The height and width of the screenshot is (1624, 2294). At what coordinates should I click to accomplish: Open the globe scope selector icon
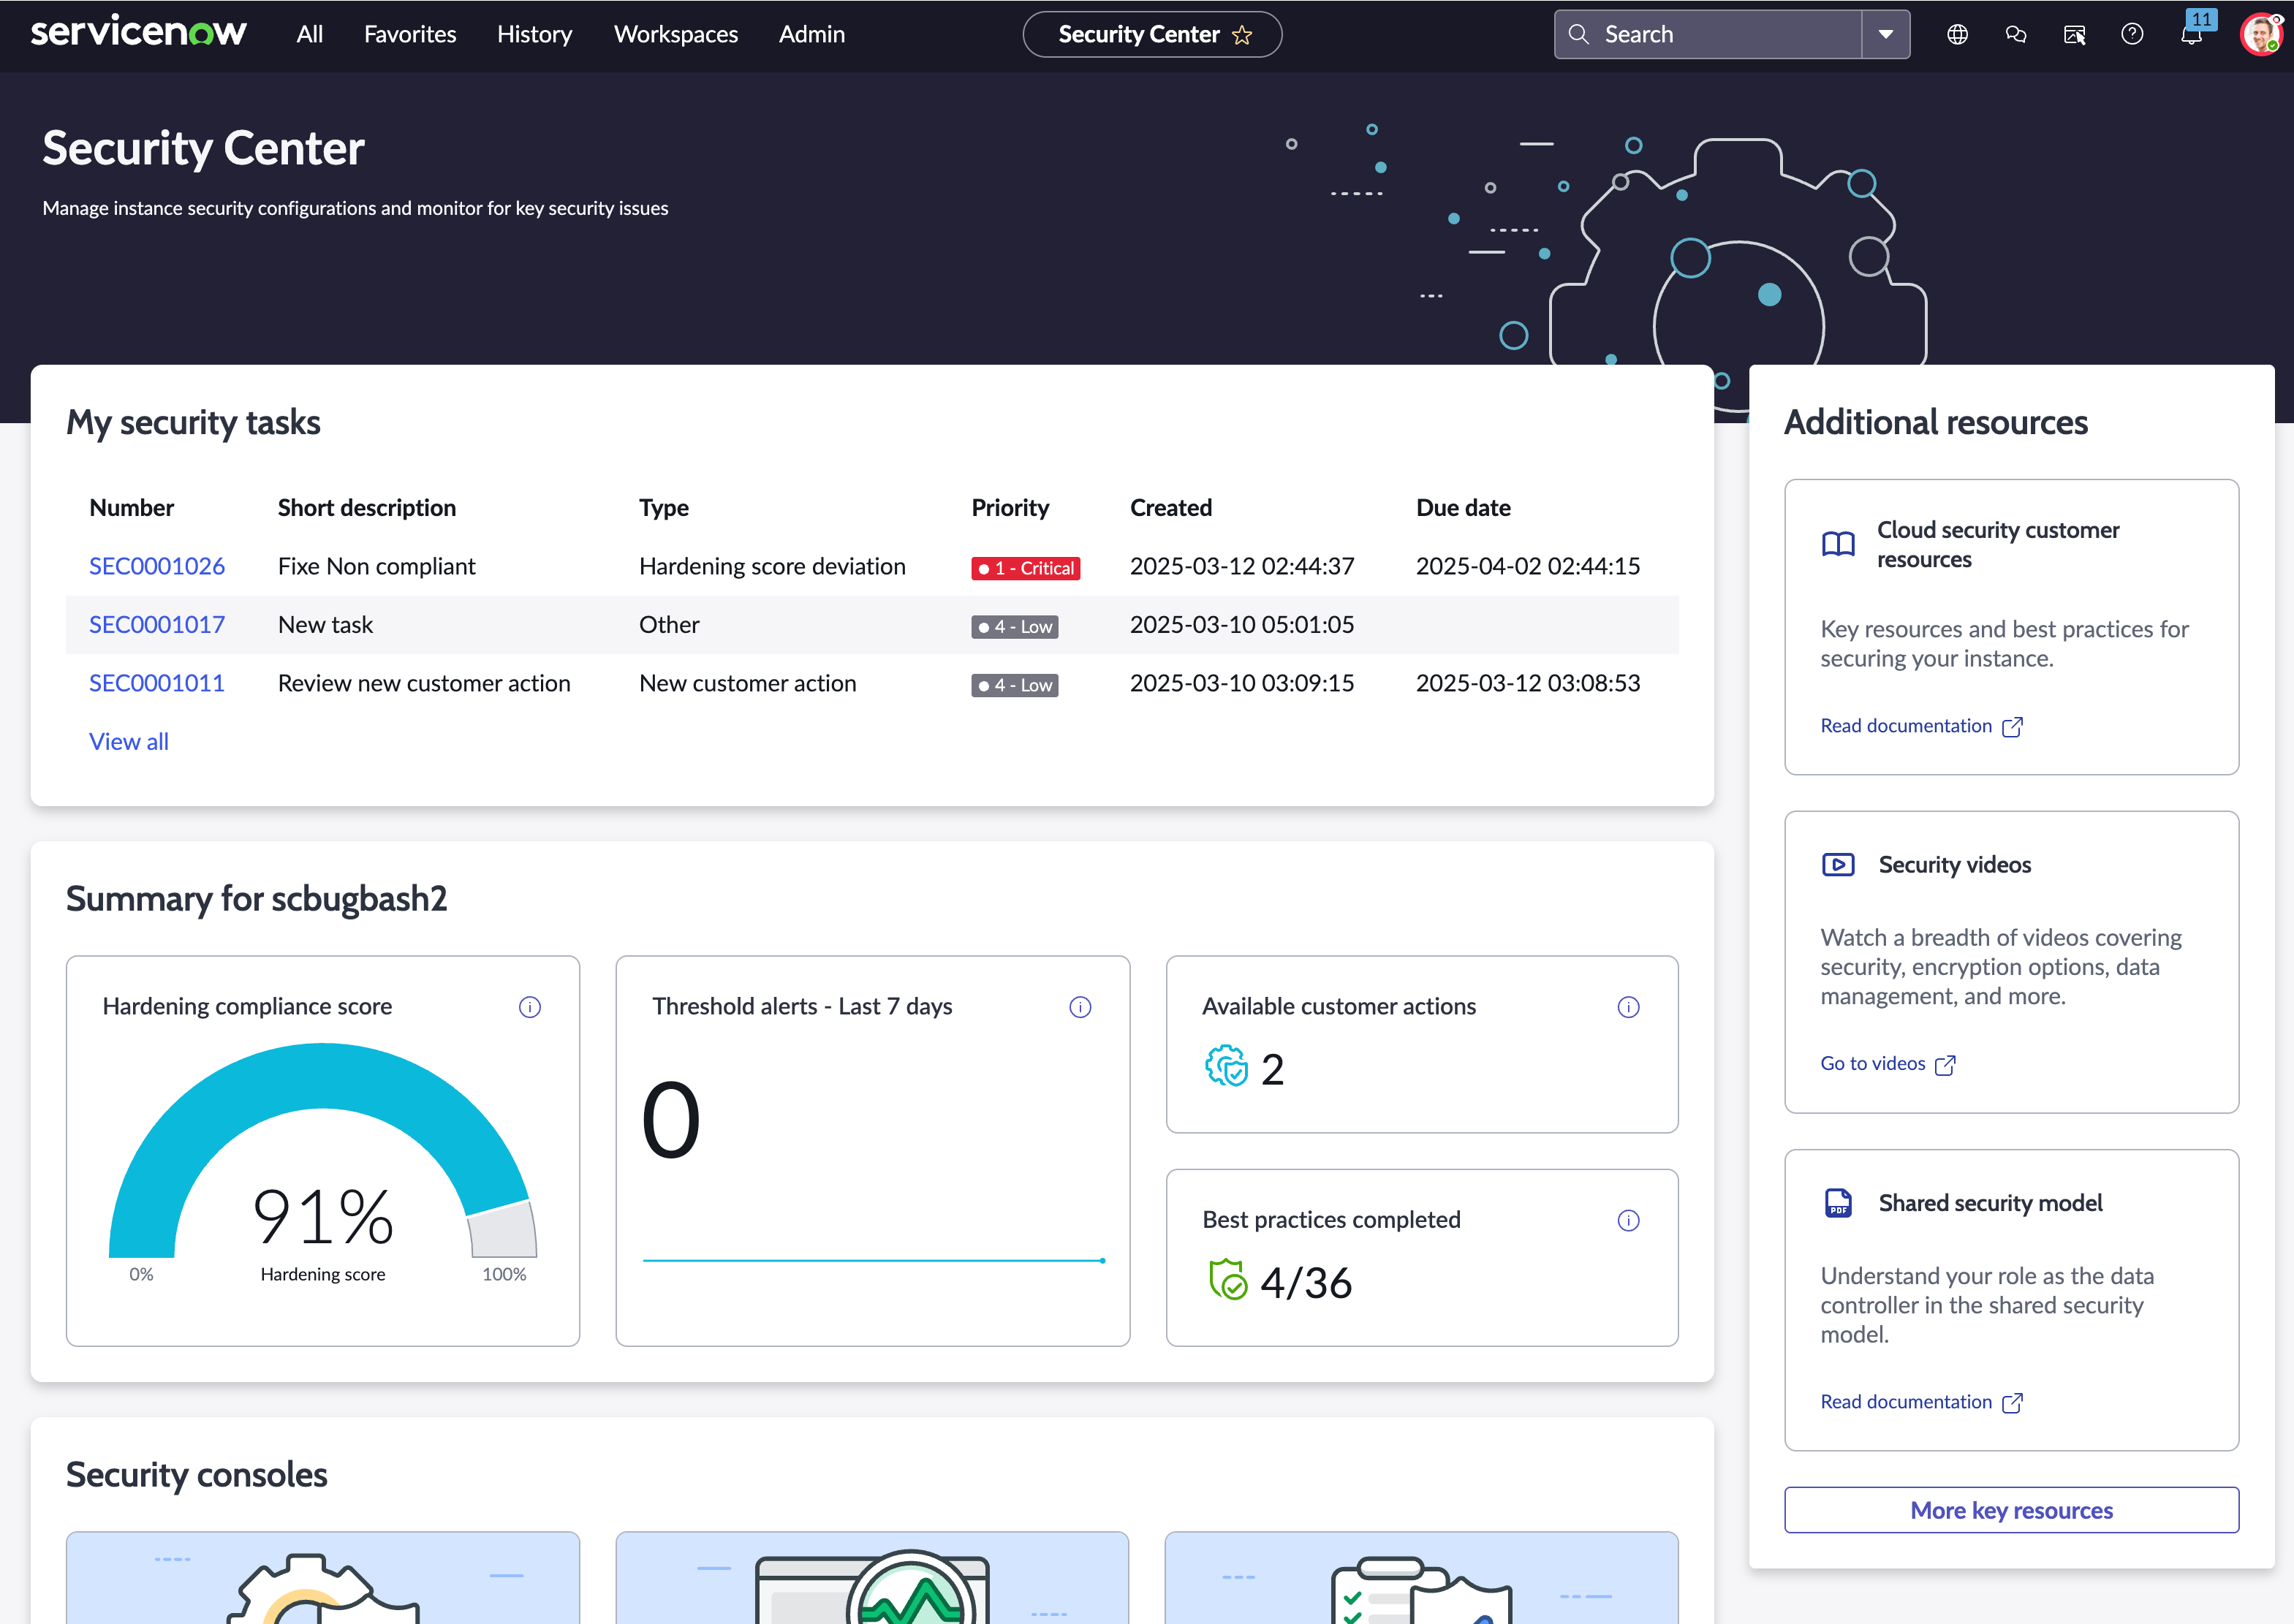(1957, 34)
